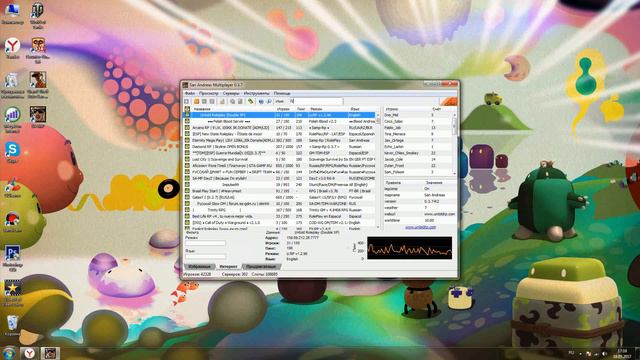Screen dimensions: 640x360
Task: Select the highlighted United Roleplay server row
Action: click(x=280, y=115)
